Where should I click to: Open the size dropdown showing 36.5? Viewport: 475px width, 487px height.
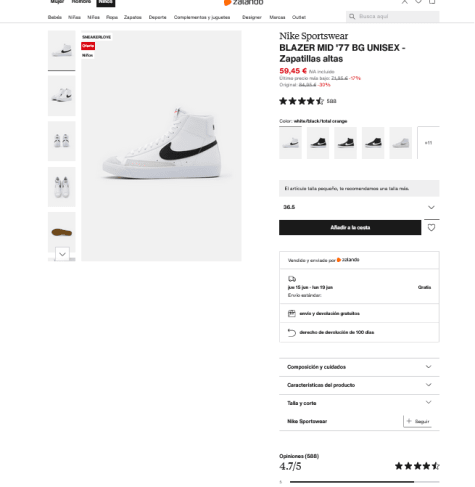click(x=359, y=207)
